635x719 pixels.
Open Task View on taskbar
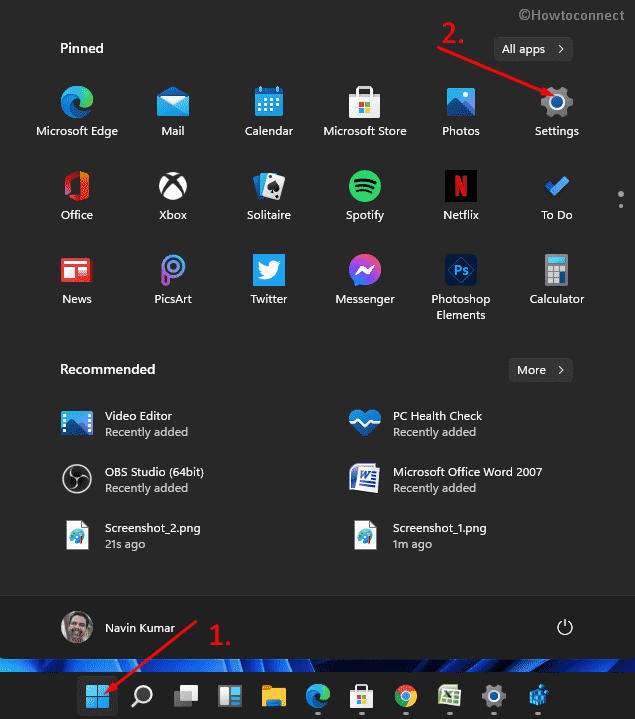coord(186,696)
